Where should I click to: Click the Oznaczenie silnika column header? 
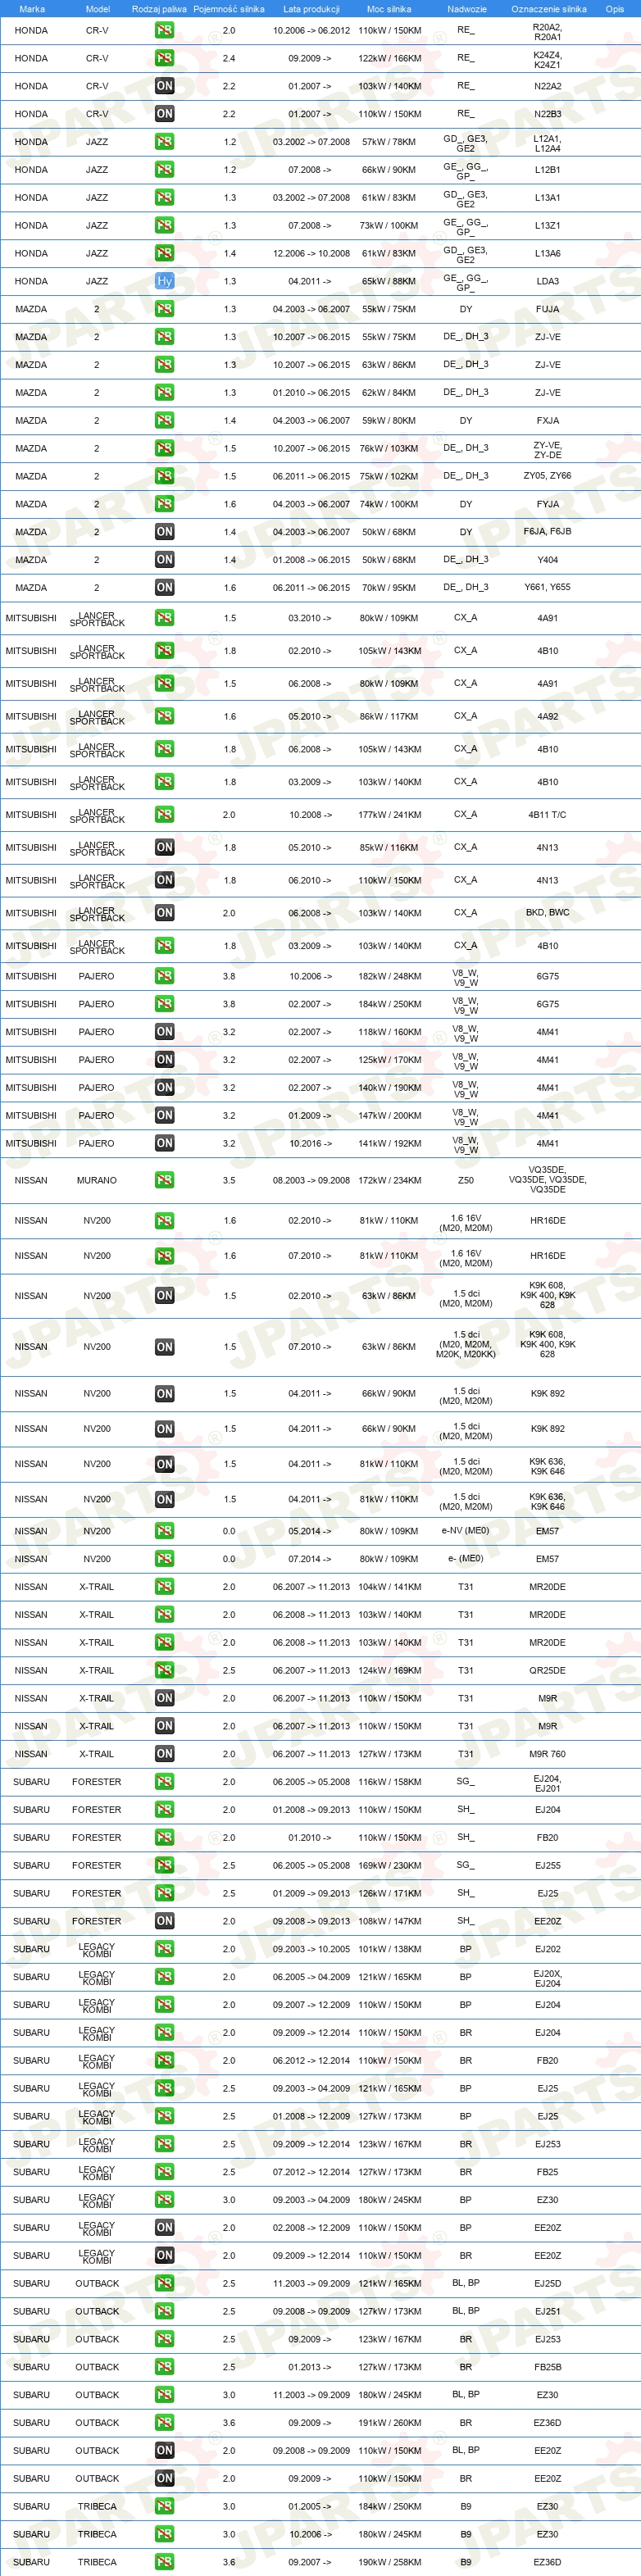pos(549,9)
